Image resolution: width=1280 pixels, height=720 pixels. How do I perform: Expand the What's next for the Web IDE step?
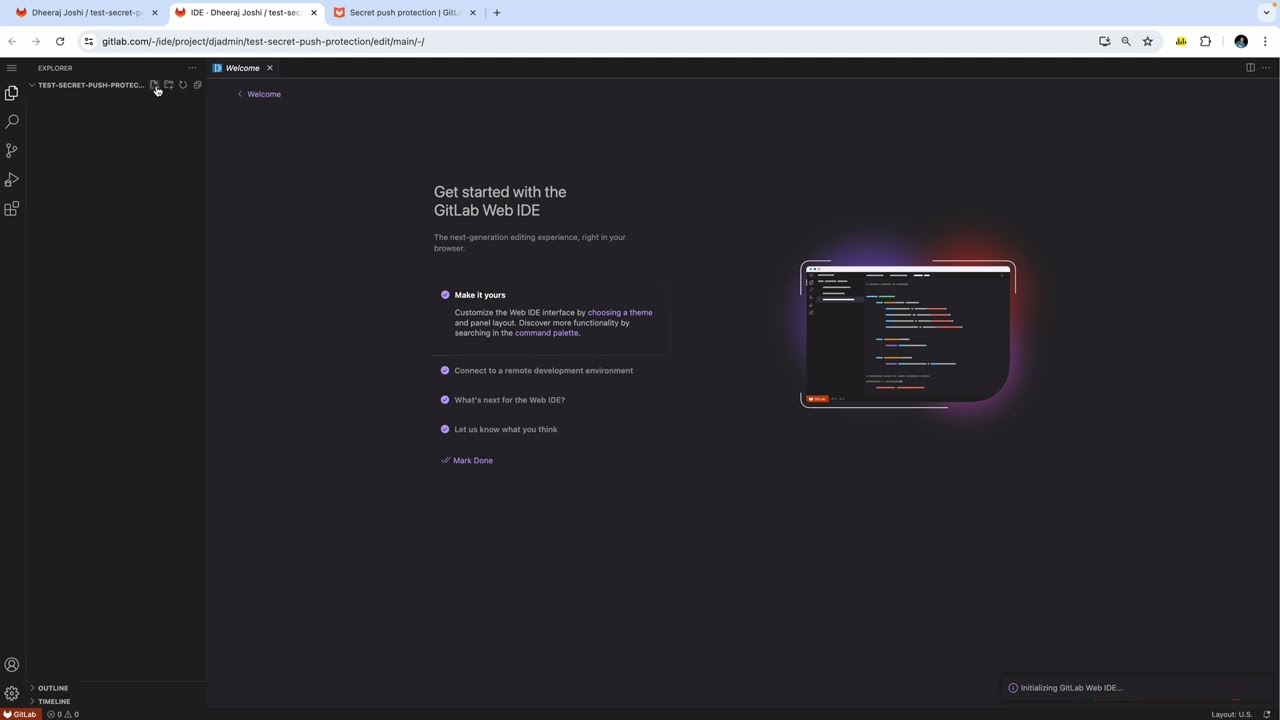(509, 400)
